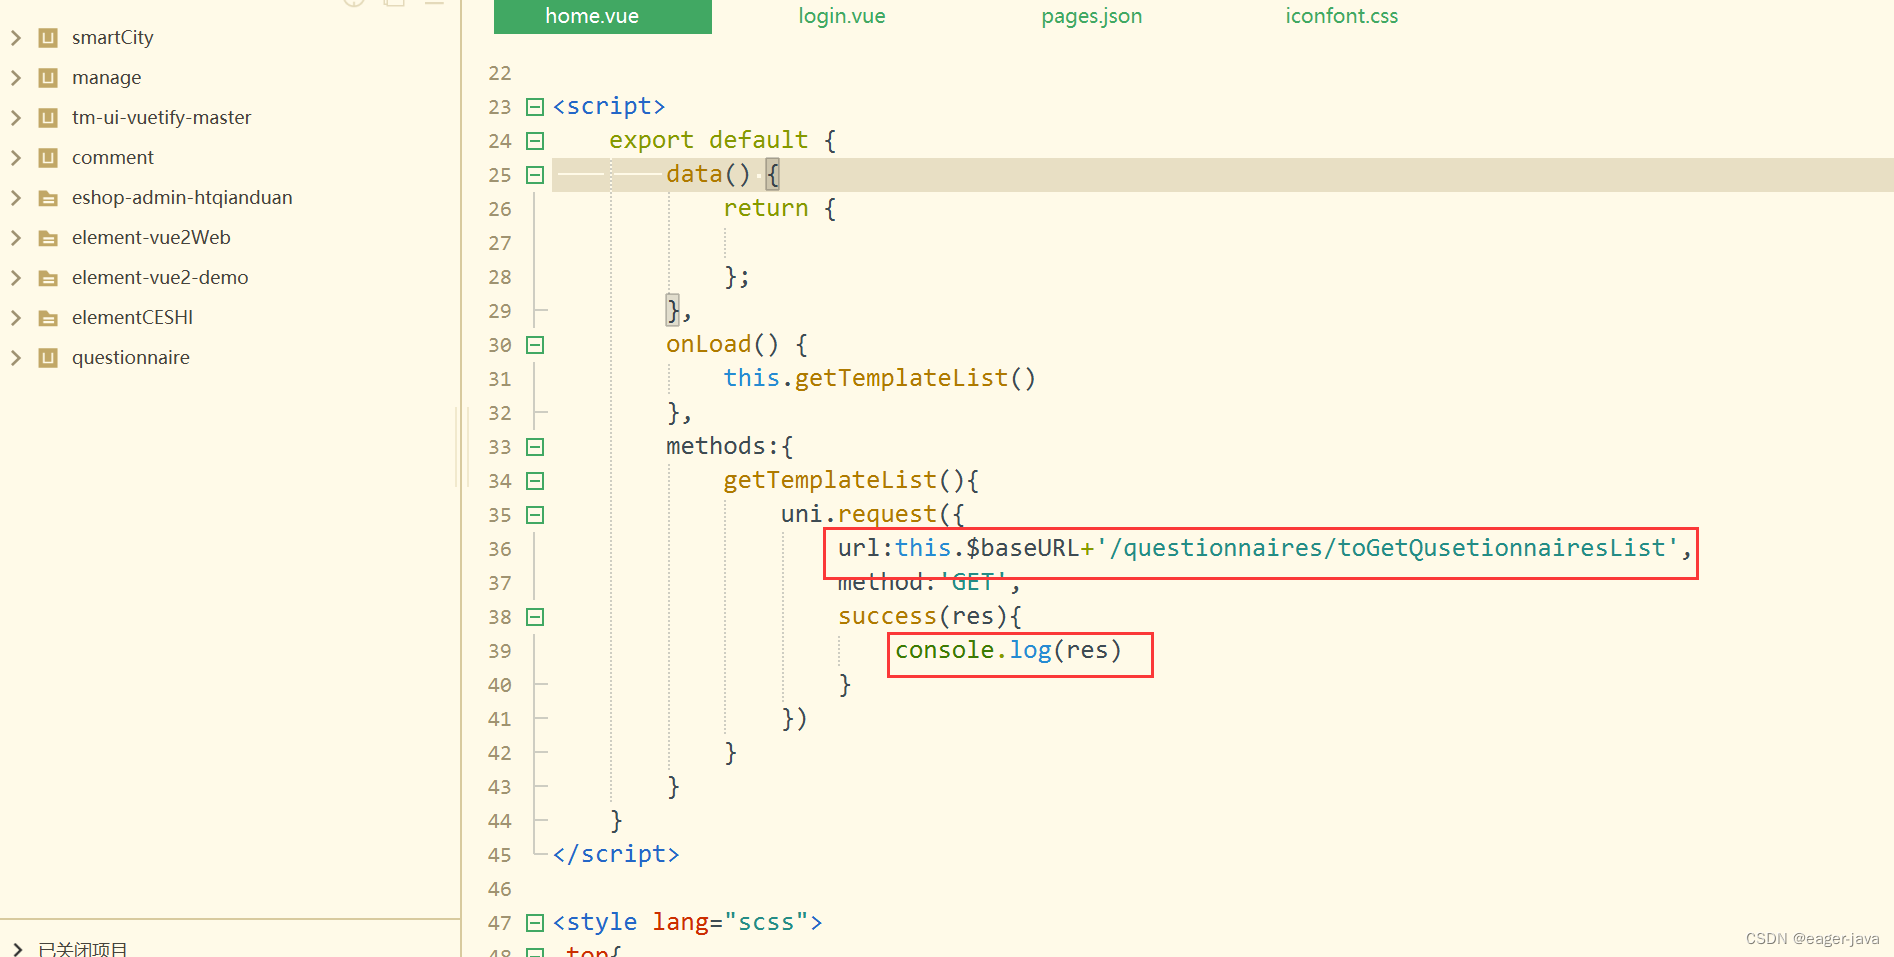Select the manage tree item label
Viewport: 1894px width, 957px height.
click(107, 78)
